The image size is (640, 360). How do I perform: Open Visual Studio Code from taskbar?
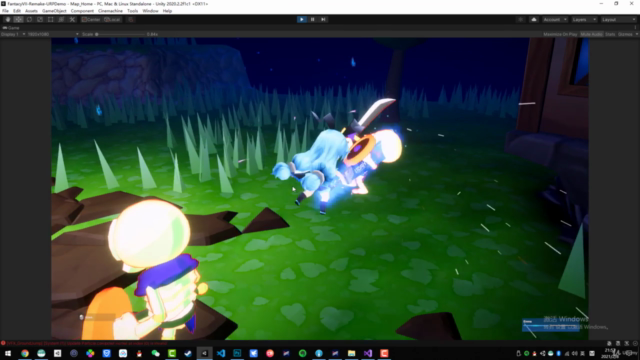coord(221,353)
